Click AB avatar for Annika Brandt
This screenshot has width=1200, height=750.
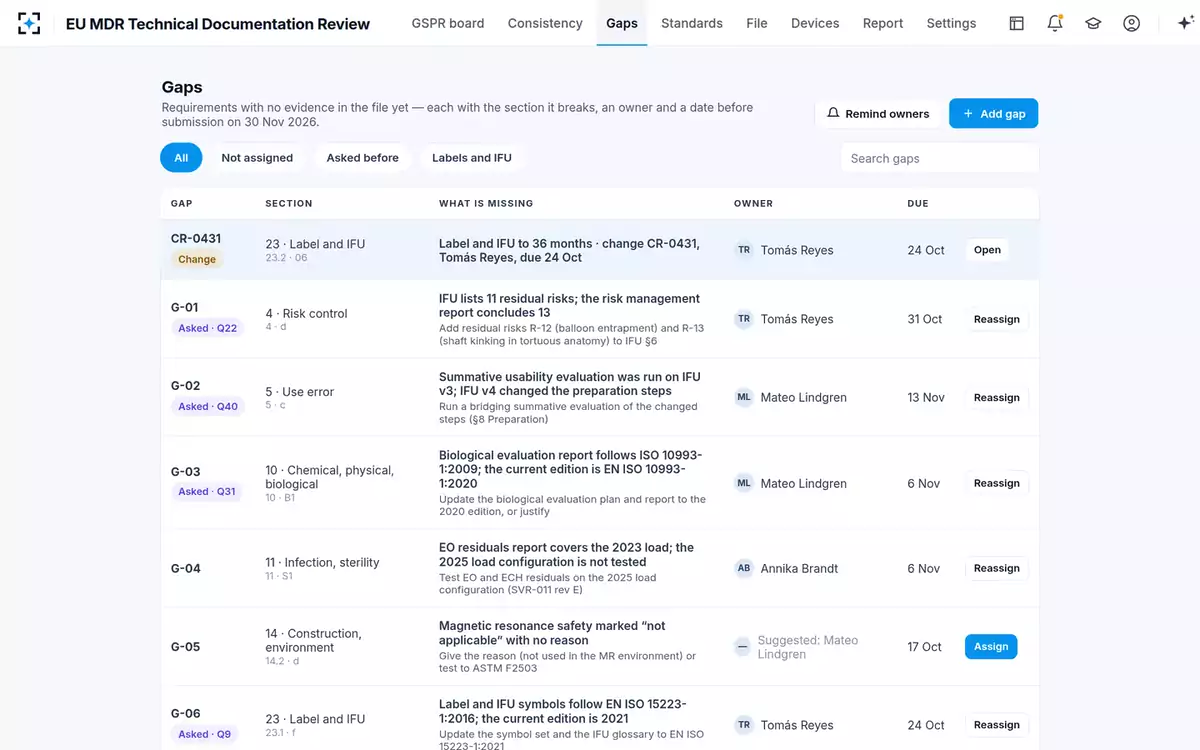point(744,568)
